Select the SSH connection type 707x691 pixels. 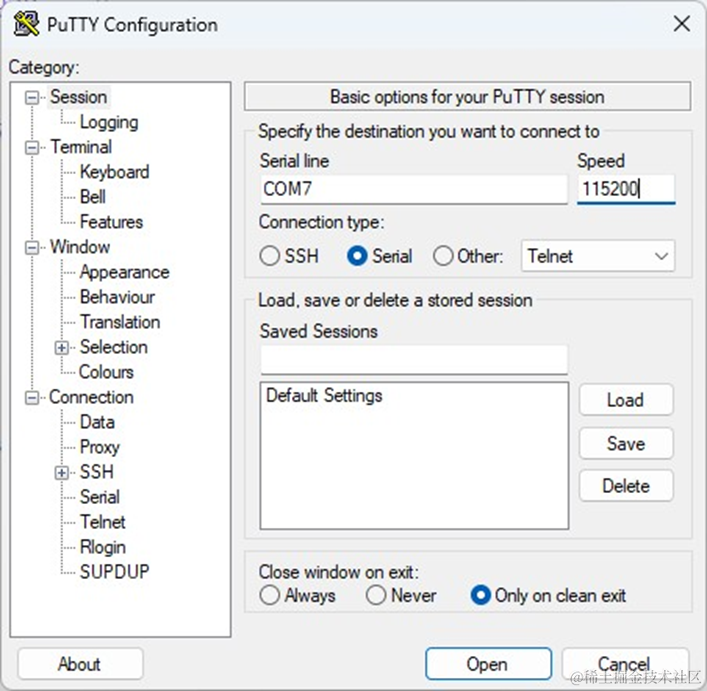coord(270,256)
